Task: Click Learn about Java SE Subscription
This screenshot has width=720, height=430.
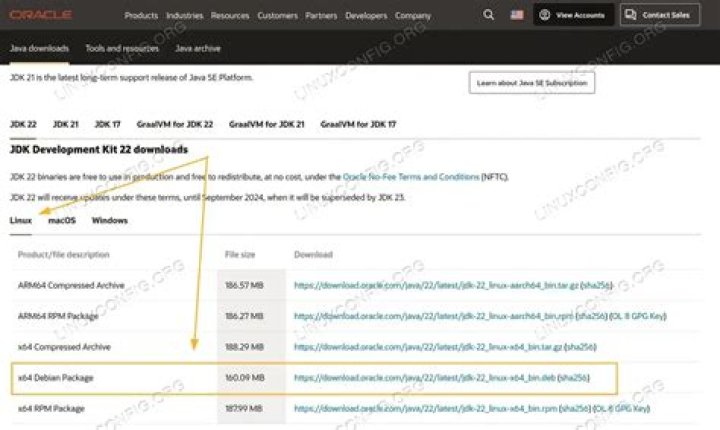Action: (532, 83)
